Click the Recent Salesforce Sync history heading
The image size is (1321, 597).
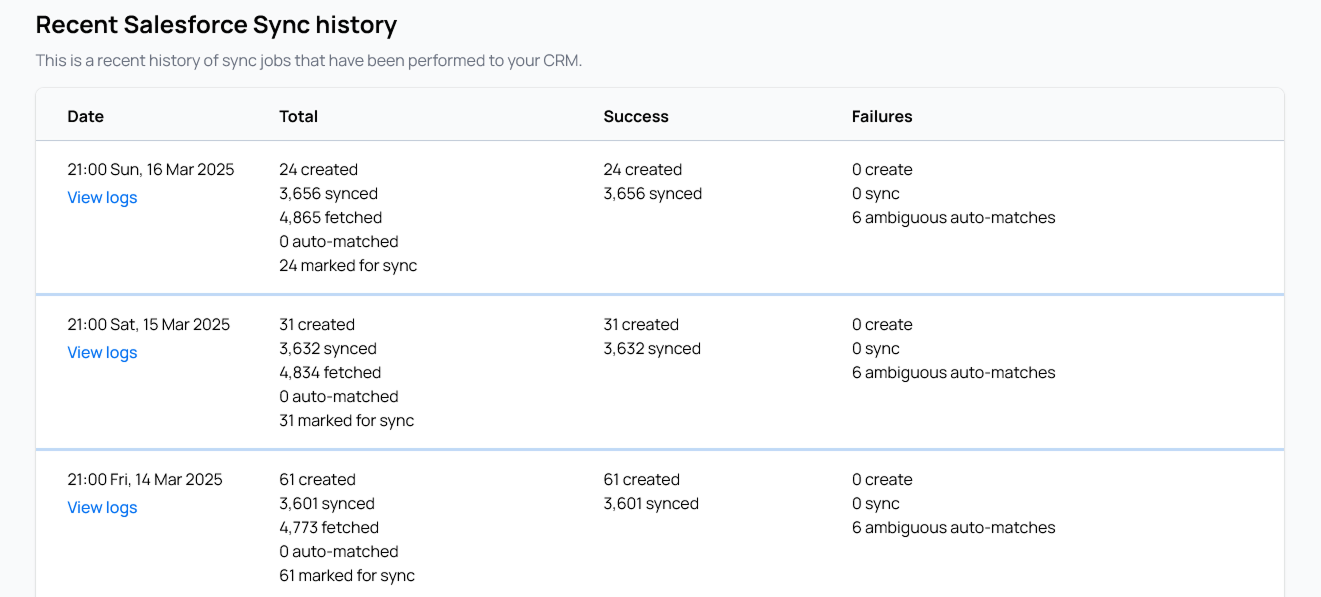tap(216, 25)
